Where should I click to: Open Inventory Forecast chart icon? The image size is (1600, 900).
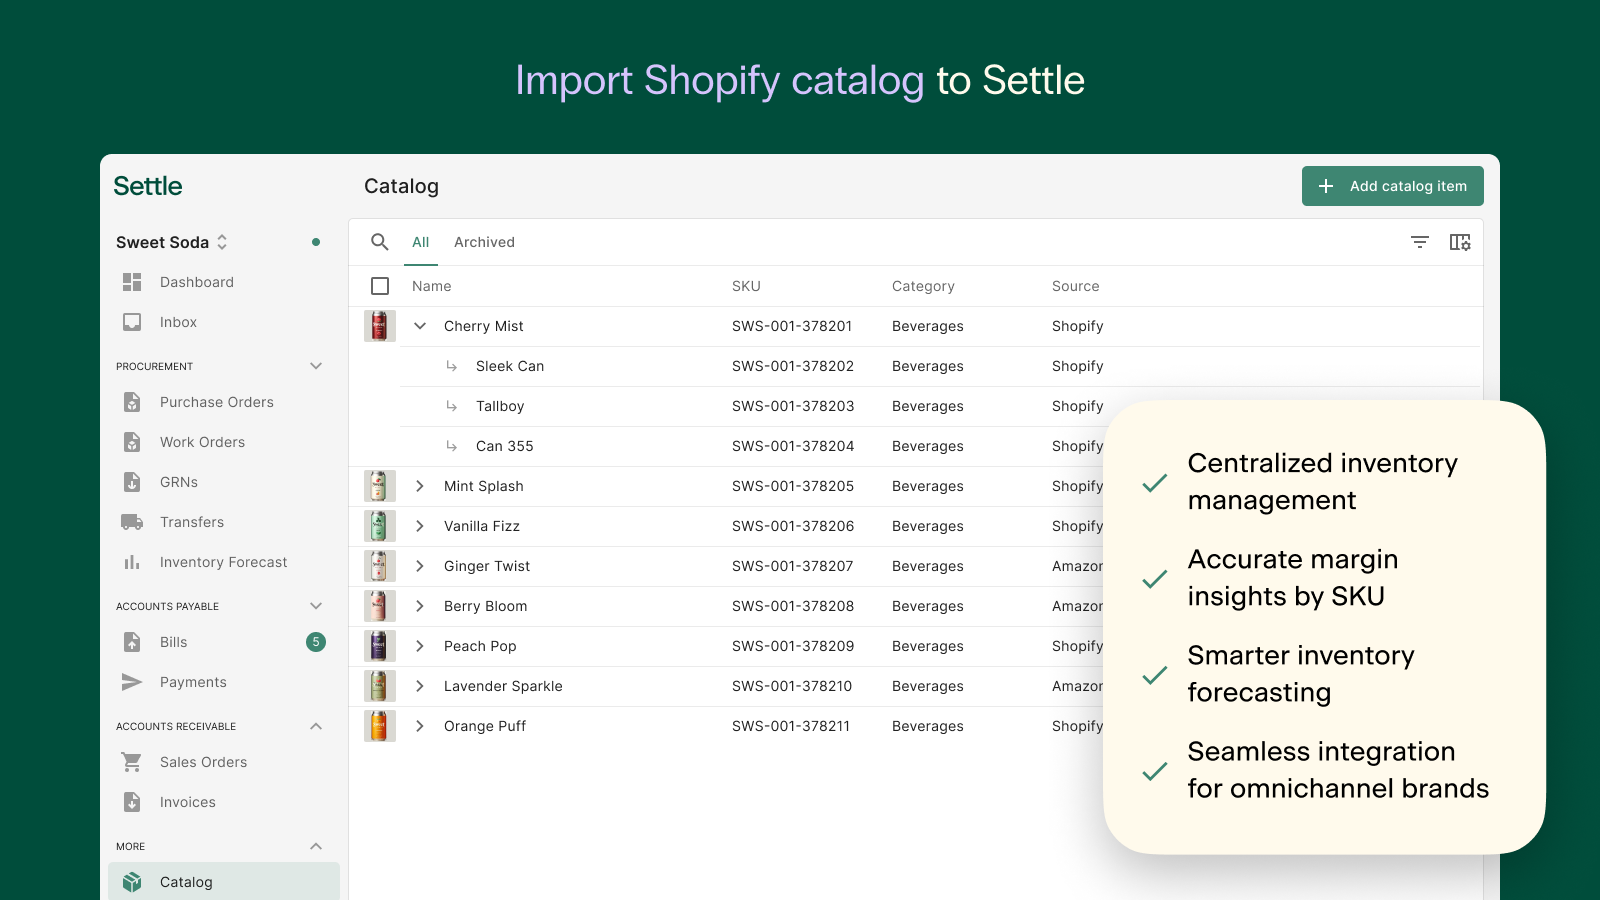(131, 562)
